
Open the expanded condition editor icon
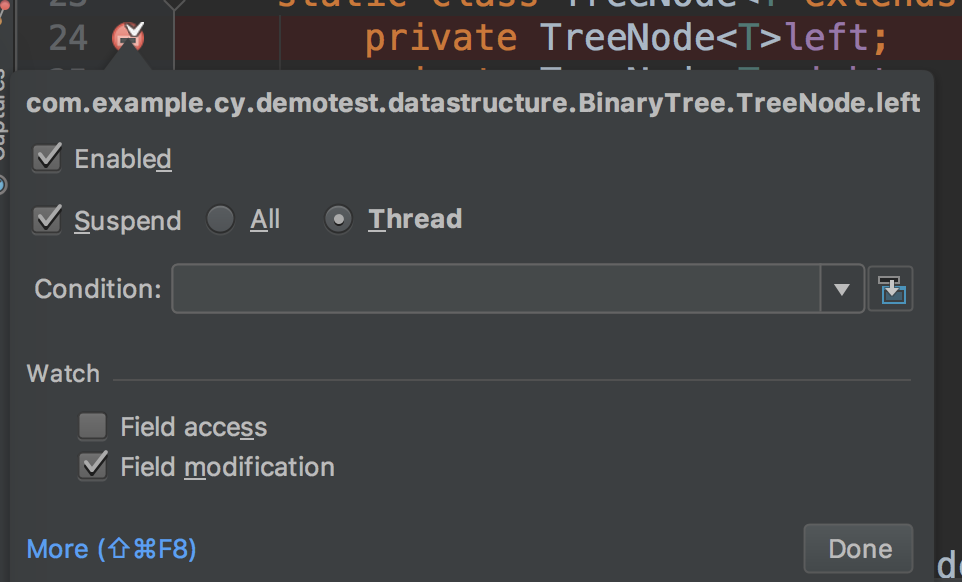[890, 288]
